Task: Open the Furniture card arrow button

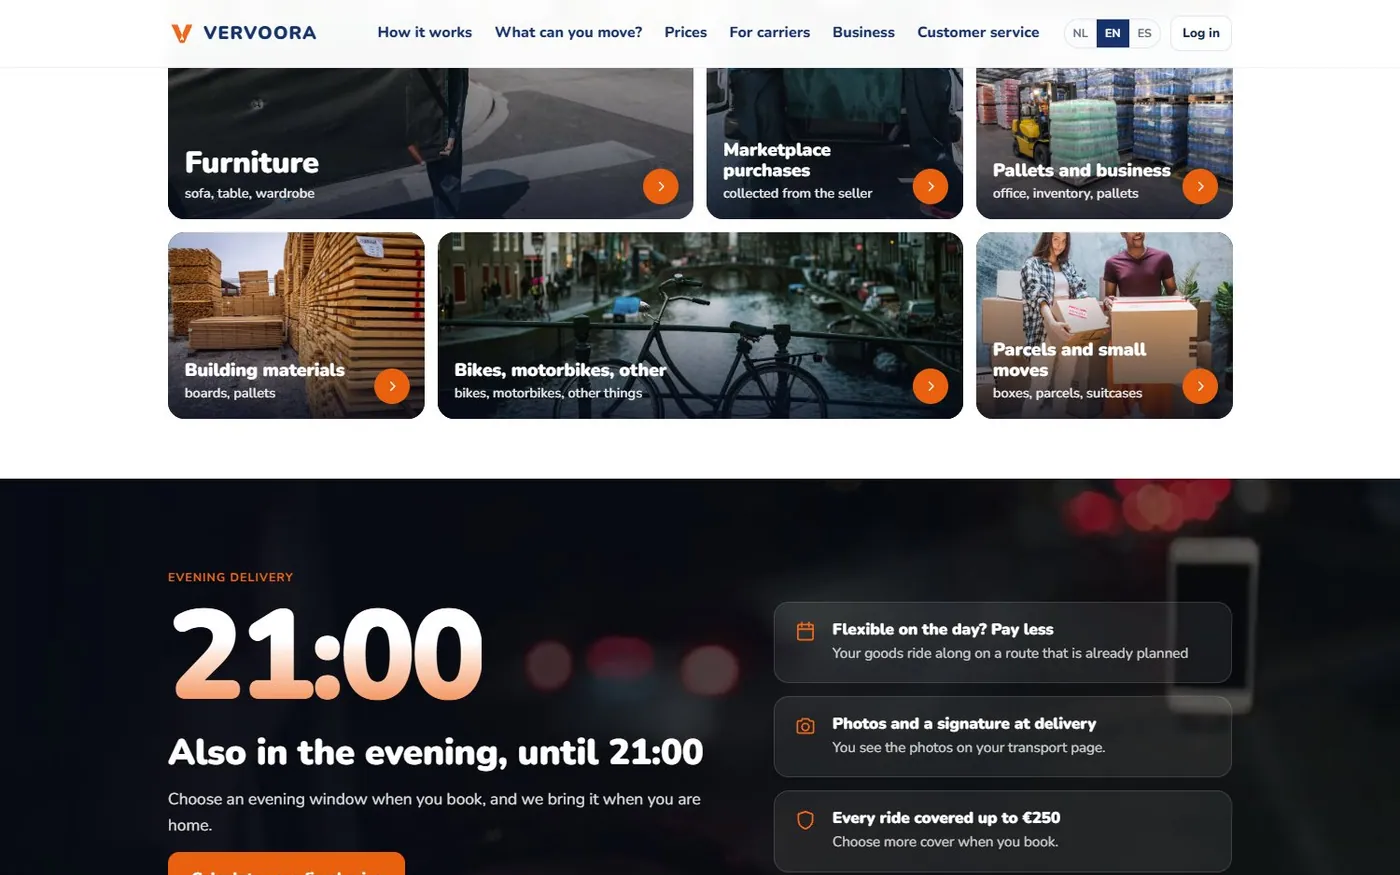Action: (x=660, y=186)
